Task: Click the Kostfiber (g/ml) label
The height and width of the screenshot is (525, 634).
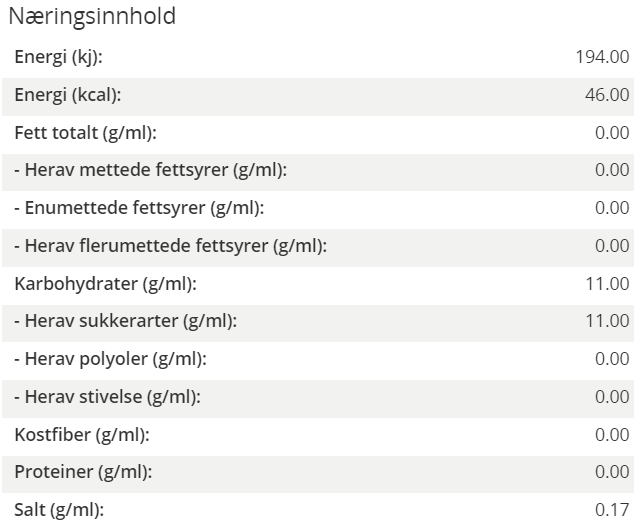Action: (x=81, y=435)
